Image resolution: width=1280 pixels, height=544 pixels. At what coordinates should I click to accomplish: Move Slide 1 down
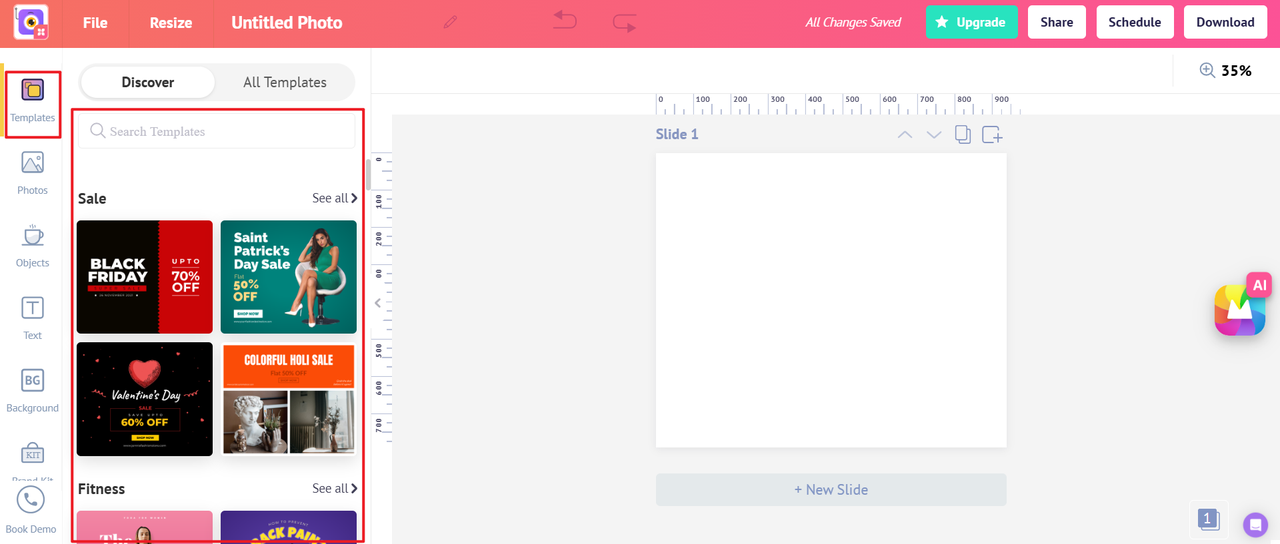click(934, 134)
